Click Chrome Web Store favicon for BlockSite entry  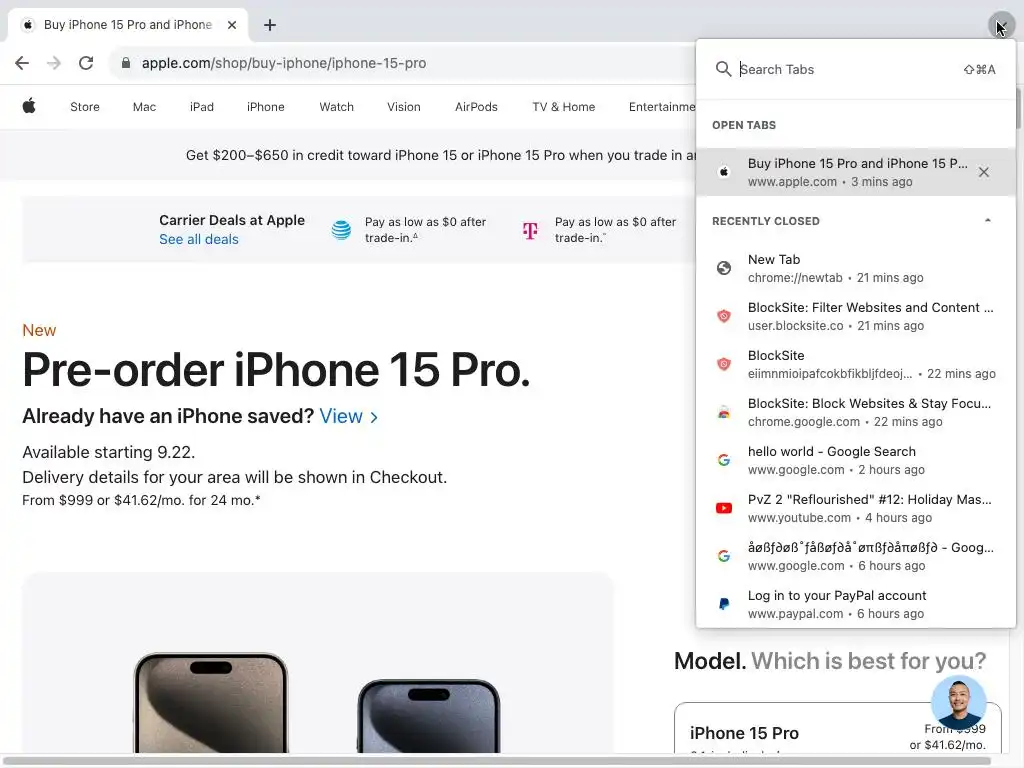(724, 412)
